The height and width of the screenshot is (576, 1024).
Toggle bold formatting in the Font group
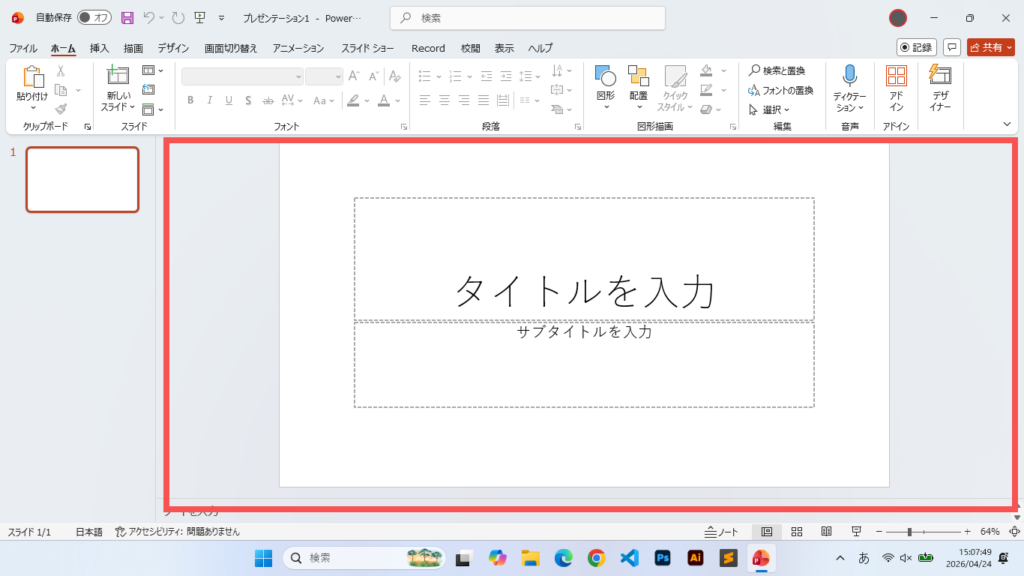[x=191, y=100]
